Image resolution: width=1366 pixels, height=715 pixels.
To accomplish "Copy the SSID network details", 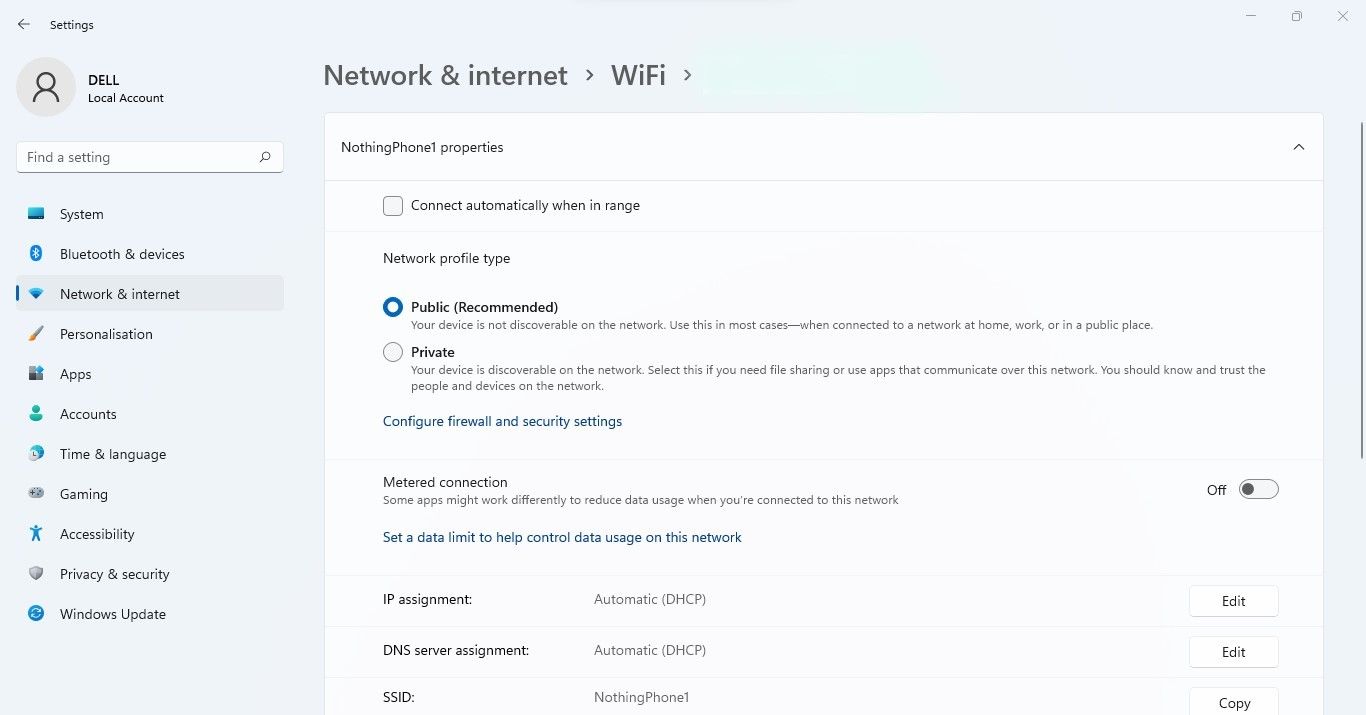I will (x=1233, y=702).
